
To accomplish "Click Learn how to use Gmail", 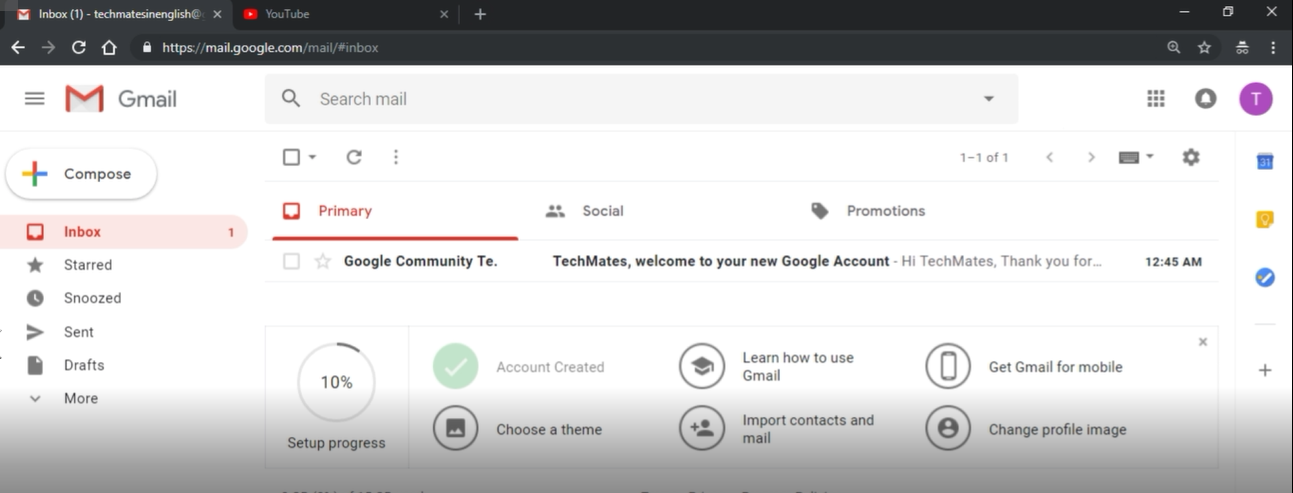I will tap(798, 366).
